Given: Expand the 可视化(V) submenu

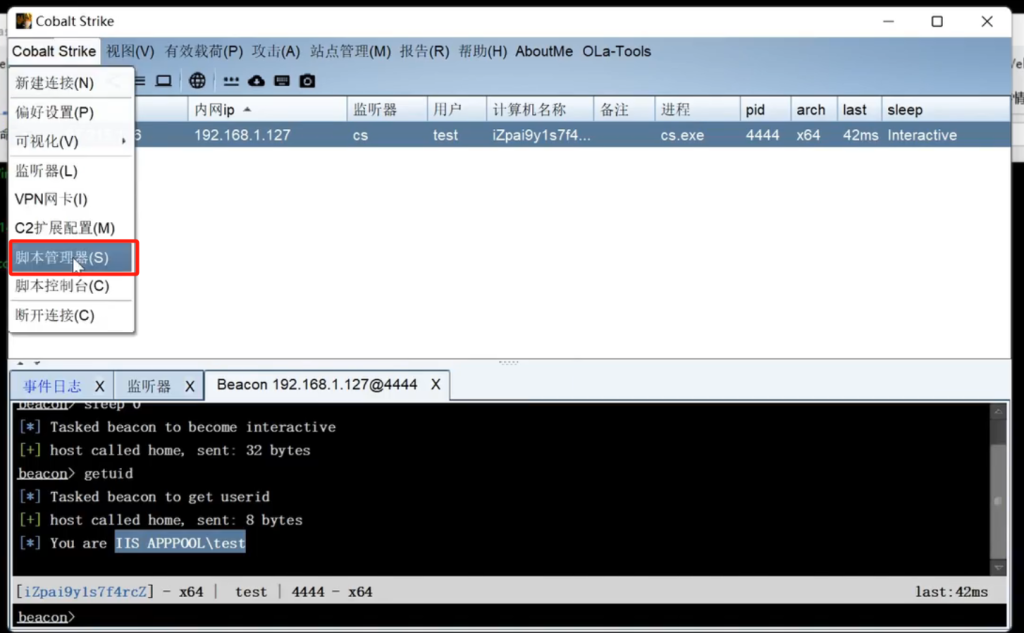Looking at the screenshot, I should [72, 141].
